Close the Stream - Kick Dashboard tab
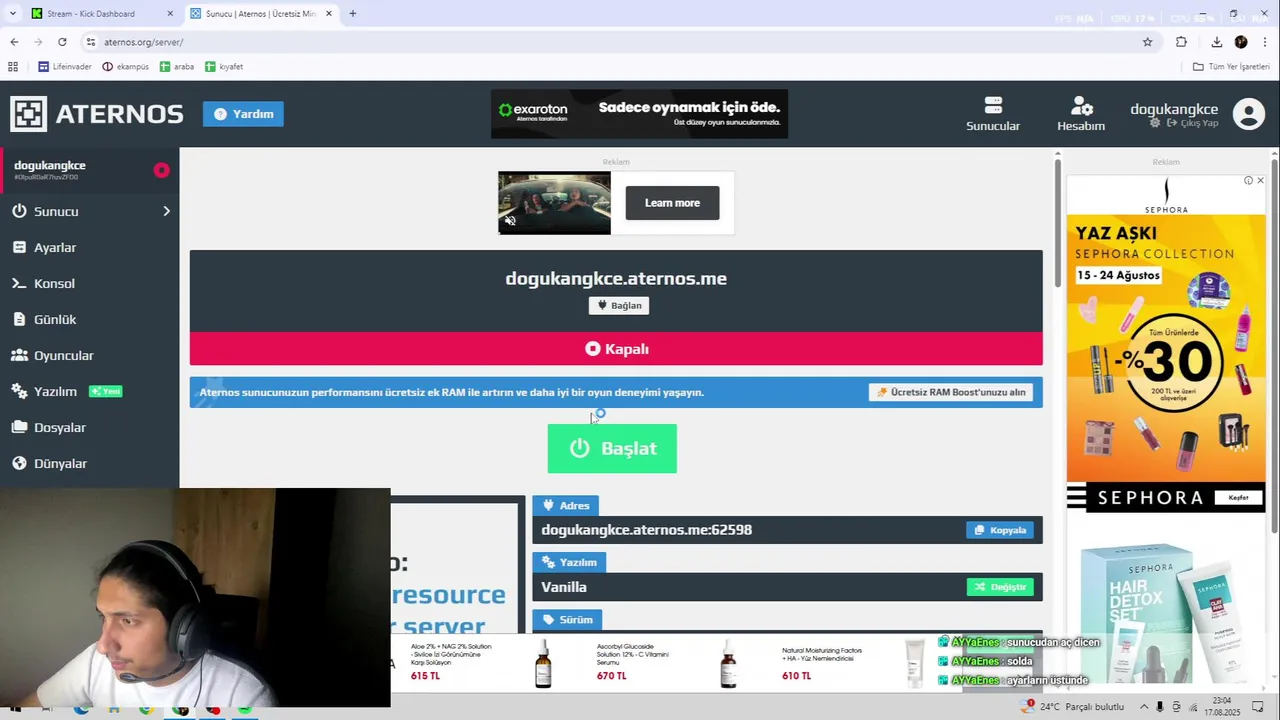This screenshot has height=720, width=1280. 170,14
